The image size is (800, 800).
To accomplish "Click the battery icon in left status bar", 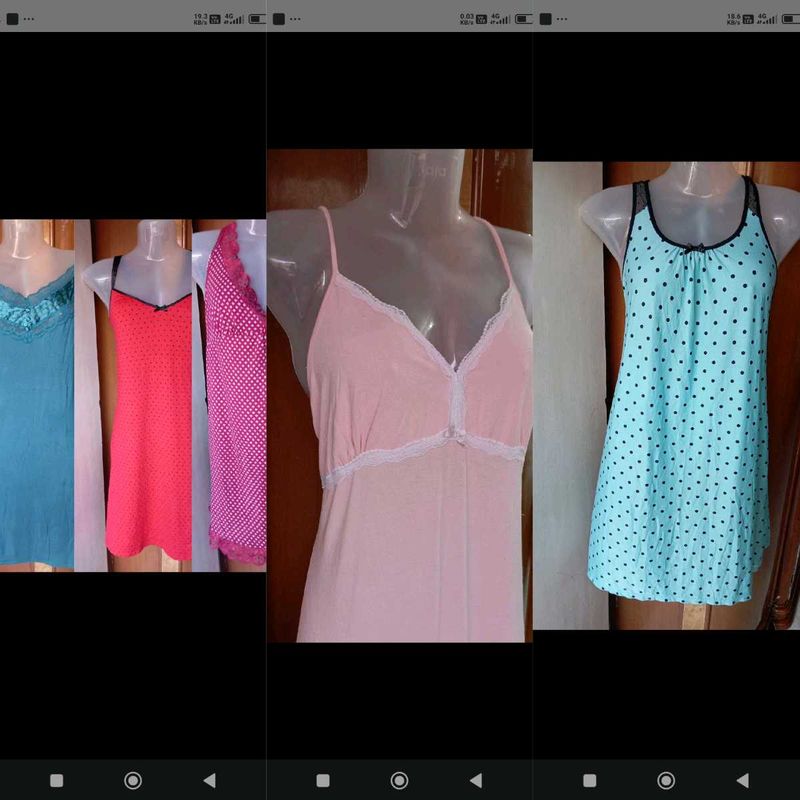I will tap(257, 18).
